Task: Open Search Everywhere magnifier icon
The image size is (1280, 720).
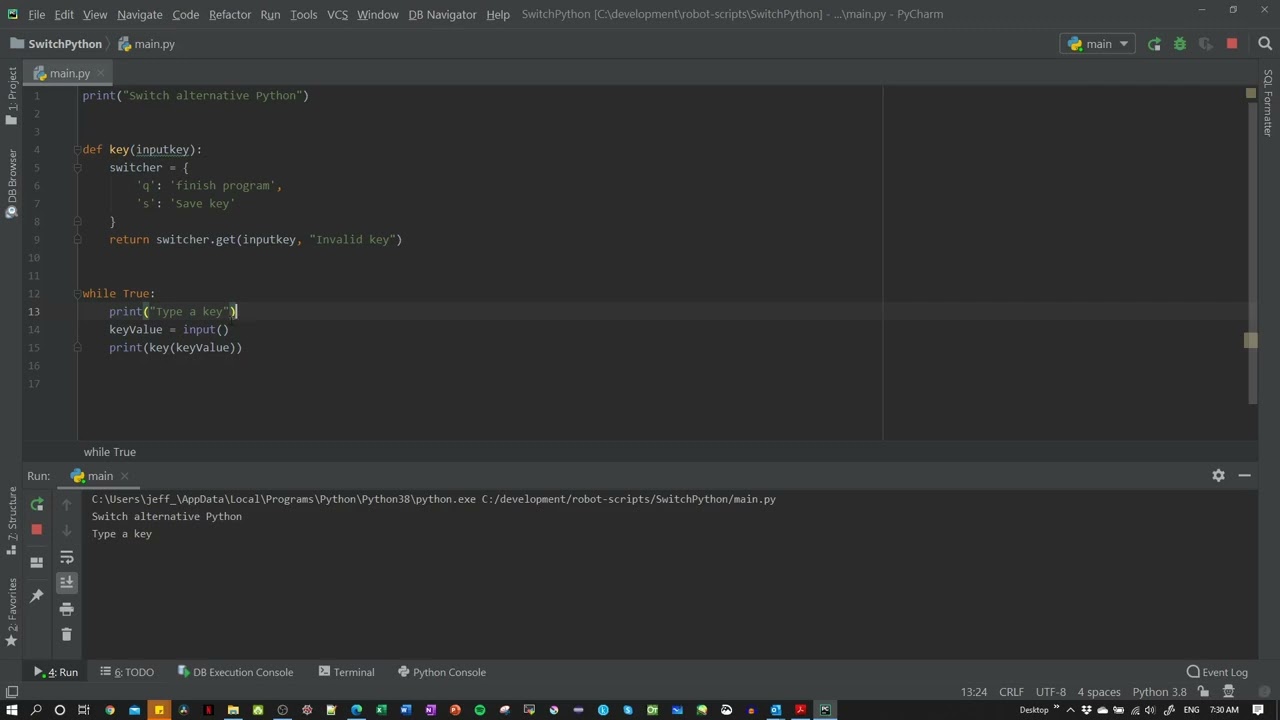Action: pos(1265,44)
